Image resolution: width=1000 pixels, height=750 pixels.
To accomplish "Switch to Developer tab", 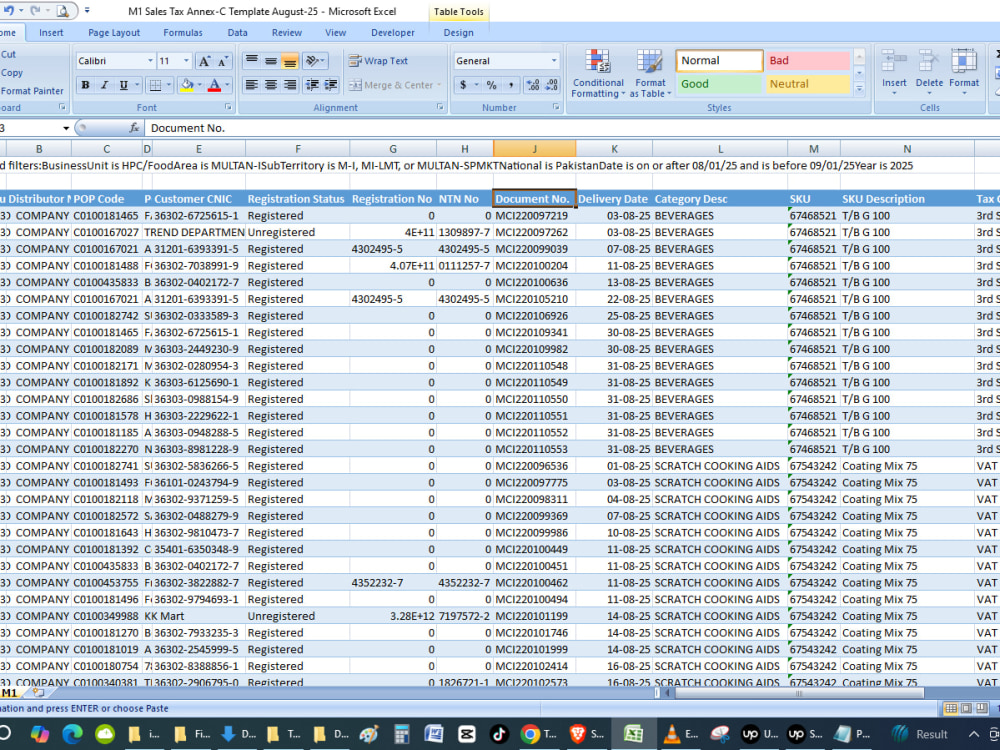I will tap(393, 33).
